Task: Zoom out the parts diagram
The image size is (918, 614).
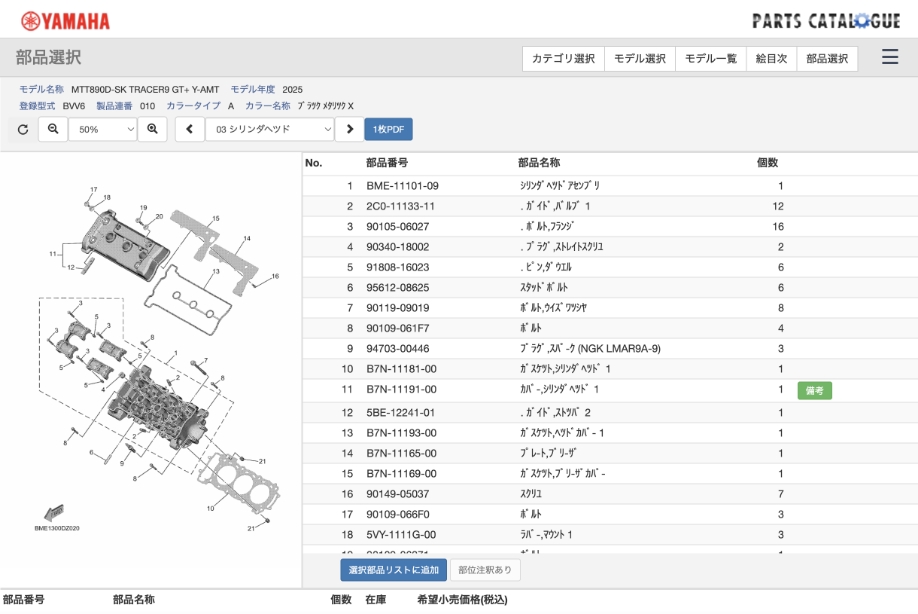Action: click(53, 129)
